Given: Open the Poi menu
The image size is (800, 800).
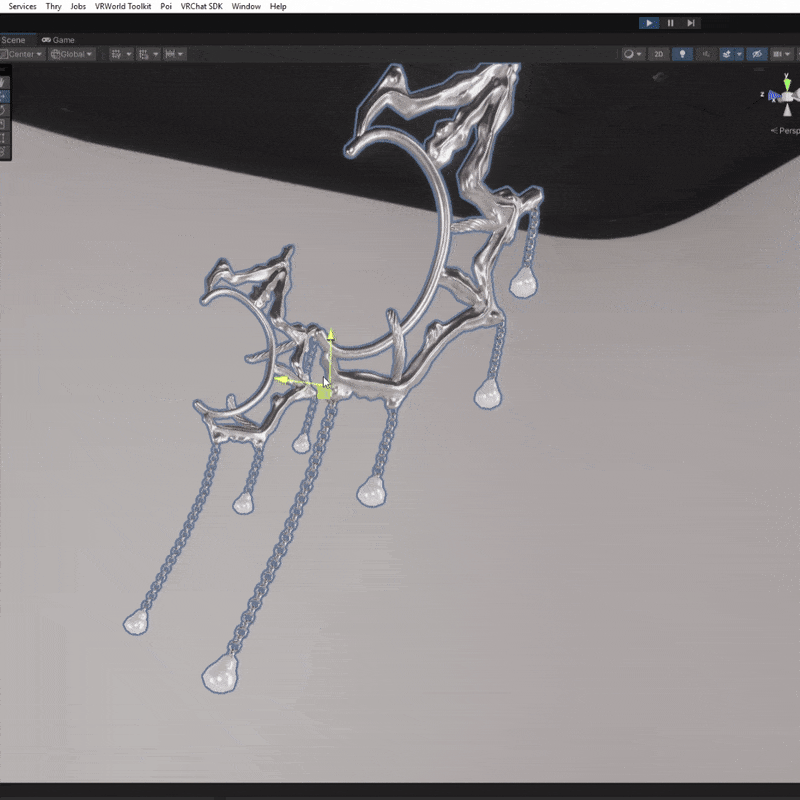Looking at the screenshot, I should 166,6.
